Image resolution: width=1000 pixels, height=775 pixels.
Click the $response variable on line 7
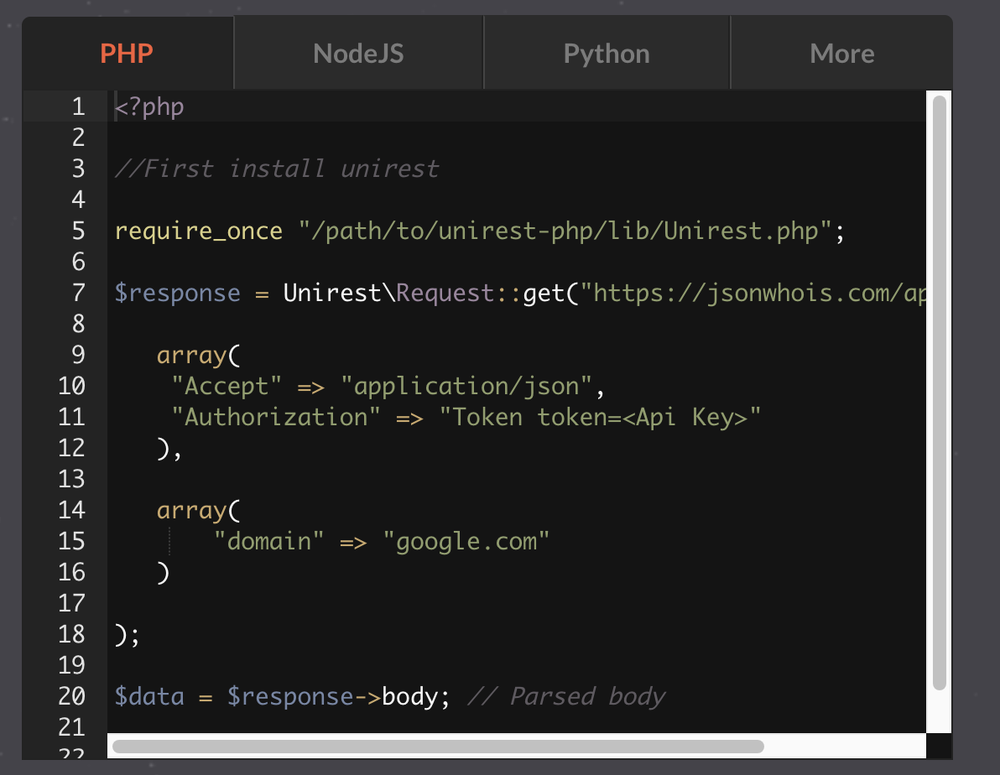coord(177,292)
